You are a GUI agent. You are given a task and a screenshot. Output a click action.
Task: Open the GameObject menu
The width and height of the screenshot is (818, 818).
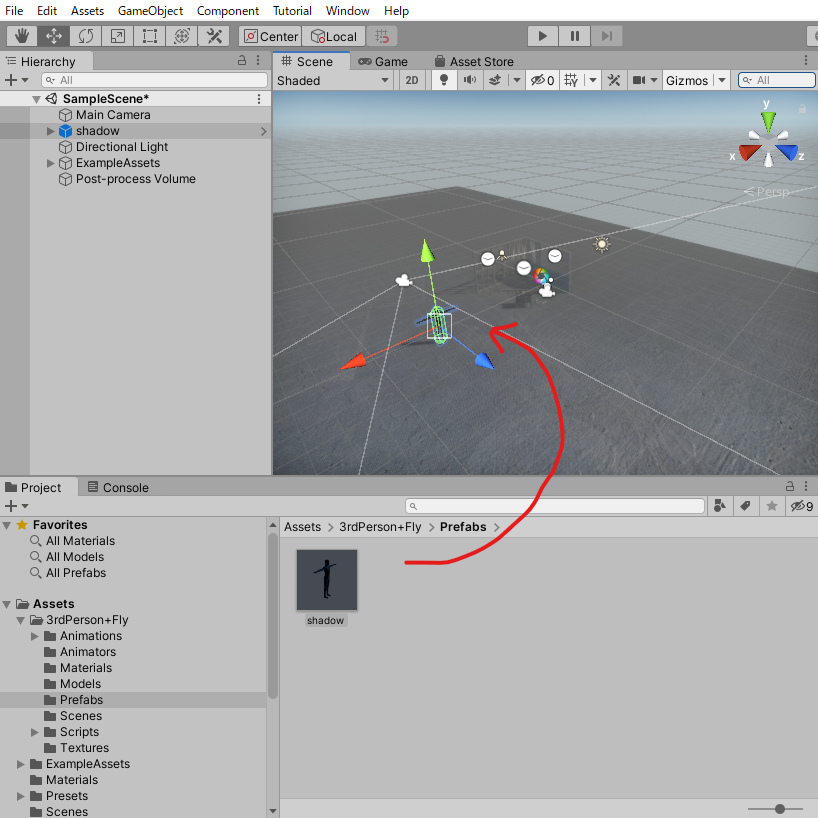coord(150,11)
